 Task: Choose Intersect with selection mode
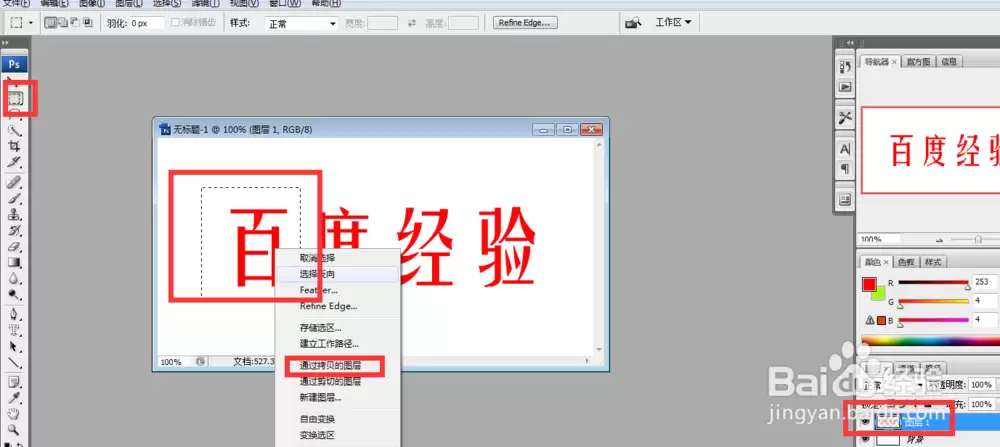(87, 23)
